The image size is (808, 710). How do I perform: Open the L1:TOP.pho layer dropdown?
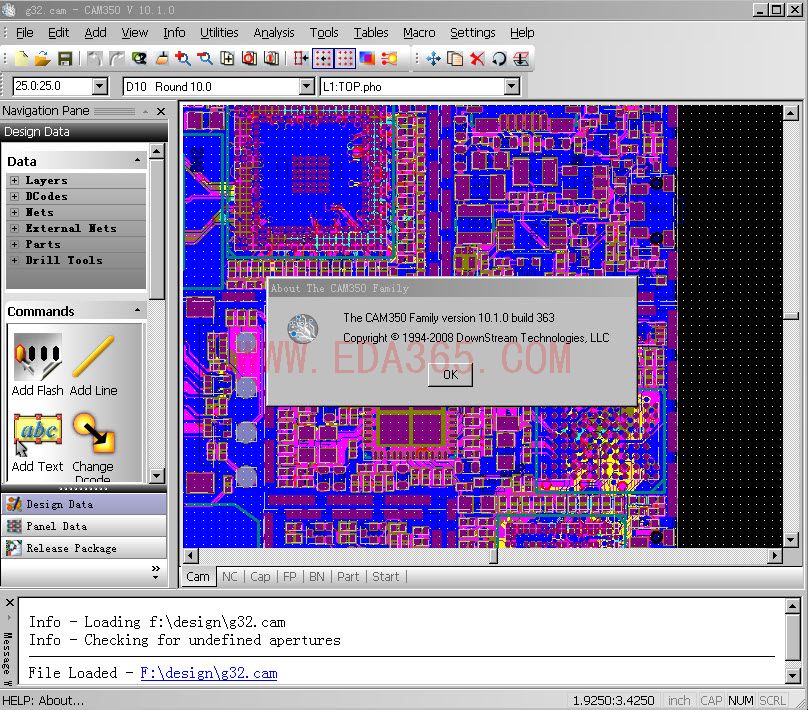click(512, 86)
